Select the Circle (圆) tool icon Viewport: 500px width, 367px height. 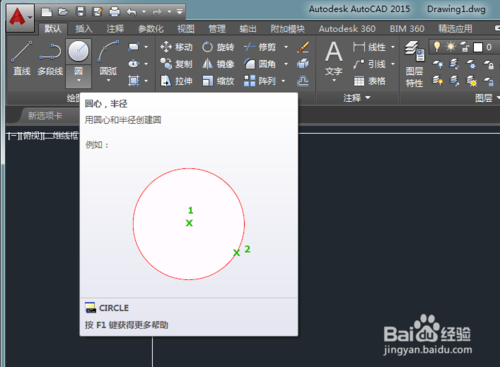(78, 51)
